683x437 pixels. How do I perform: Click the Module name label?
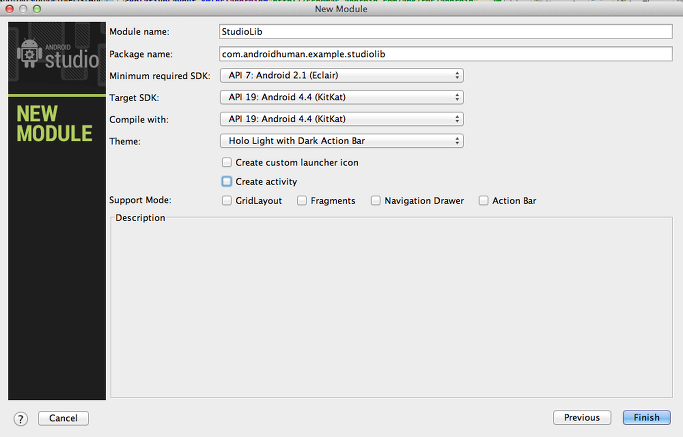[x=139, y=32]
